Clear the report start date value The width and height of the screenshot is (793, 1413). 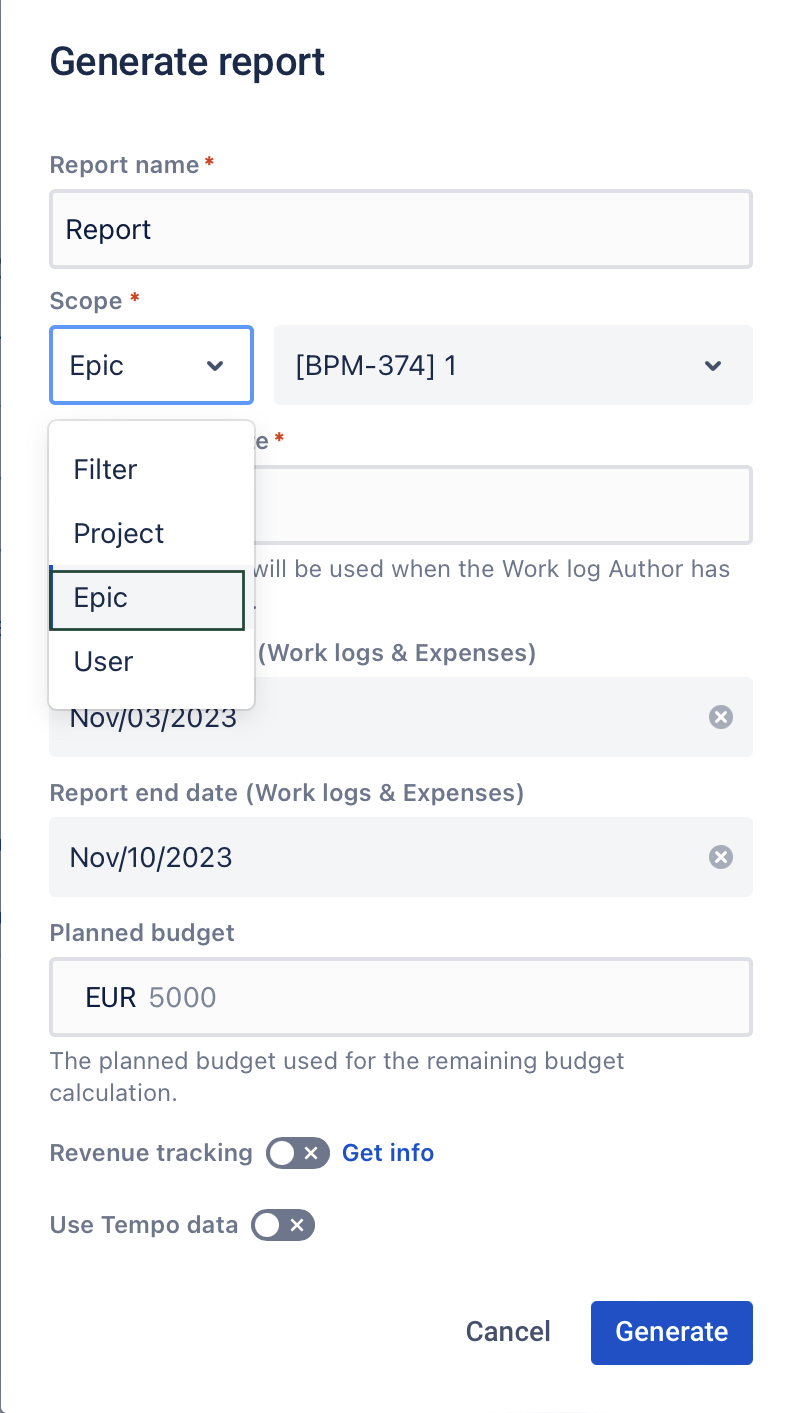(x=720, y=717)
